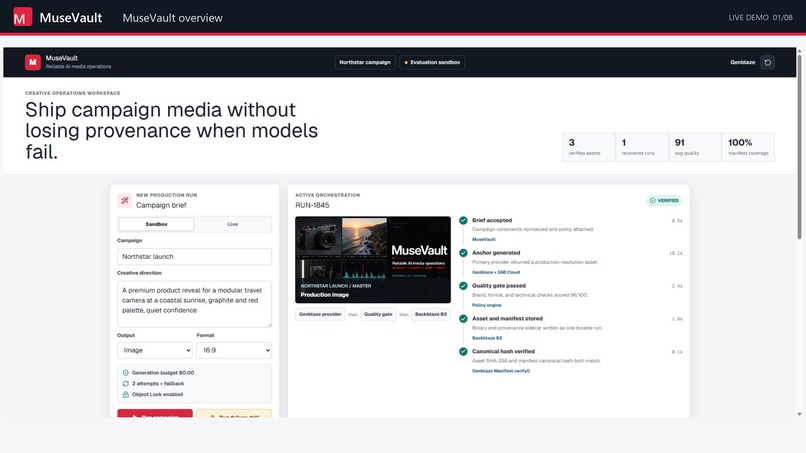Click the Quality gate passed step title
Screen dimensions: 806x453
(499, 286)
